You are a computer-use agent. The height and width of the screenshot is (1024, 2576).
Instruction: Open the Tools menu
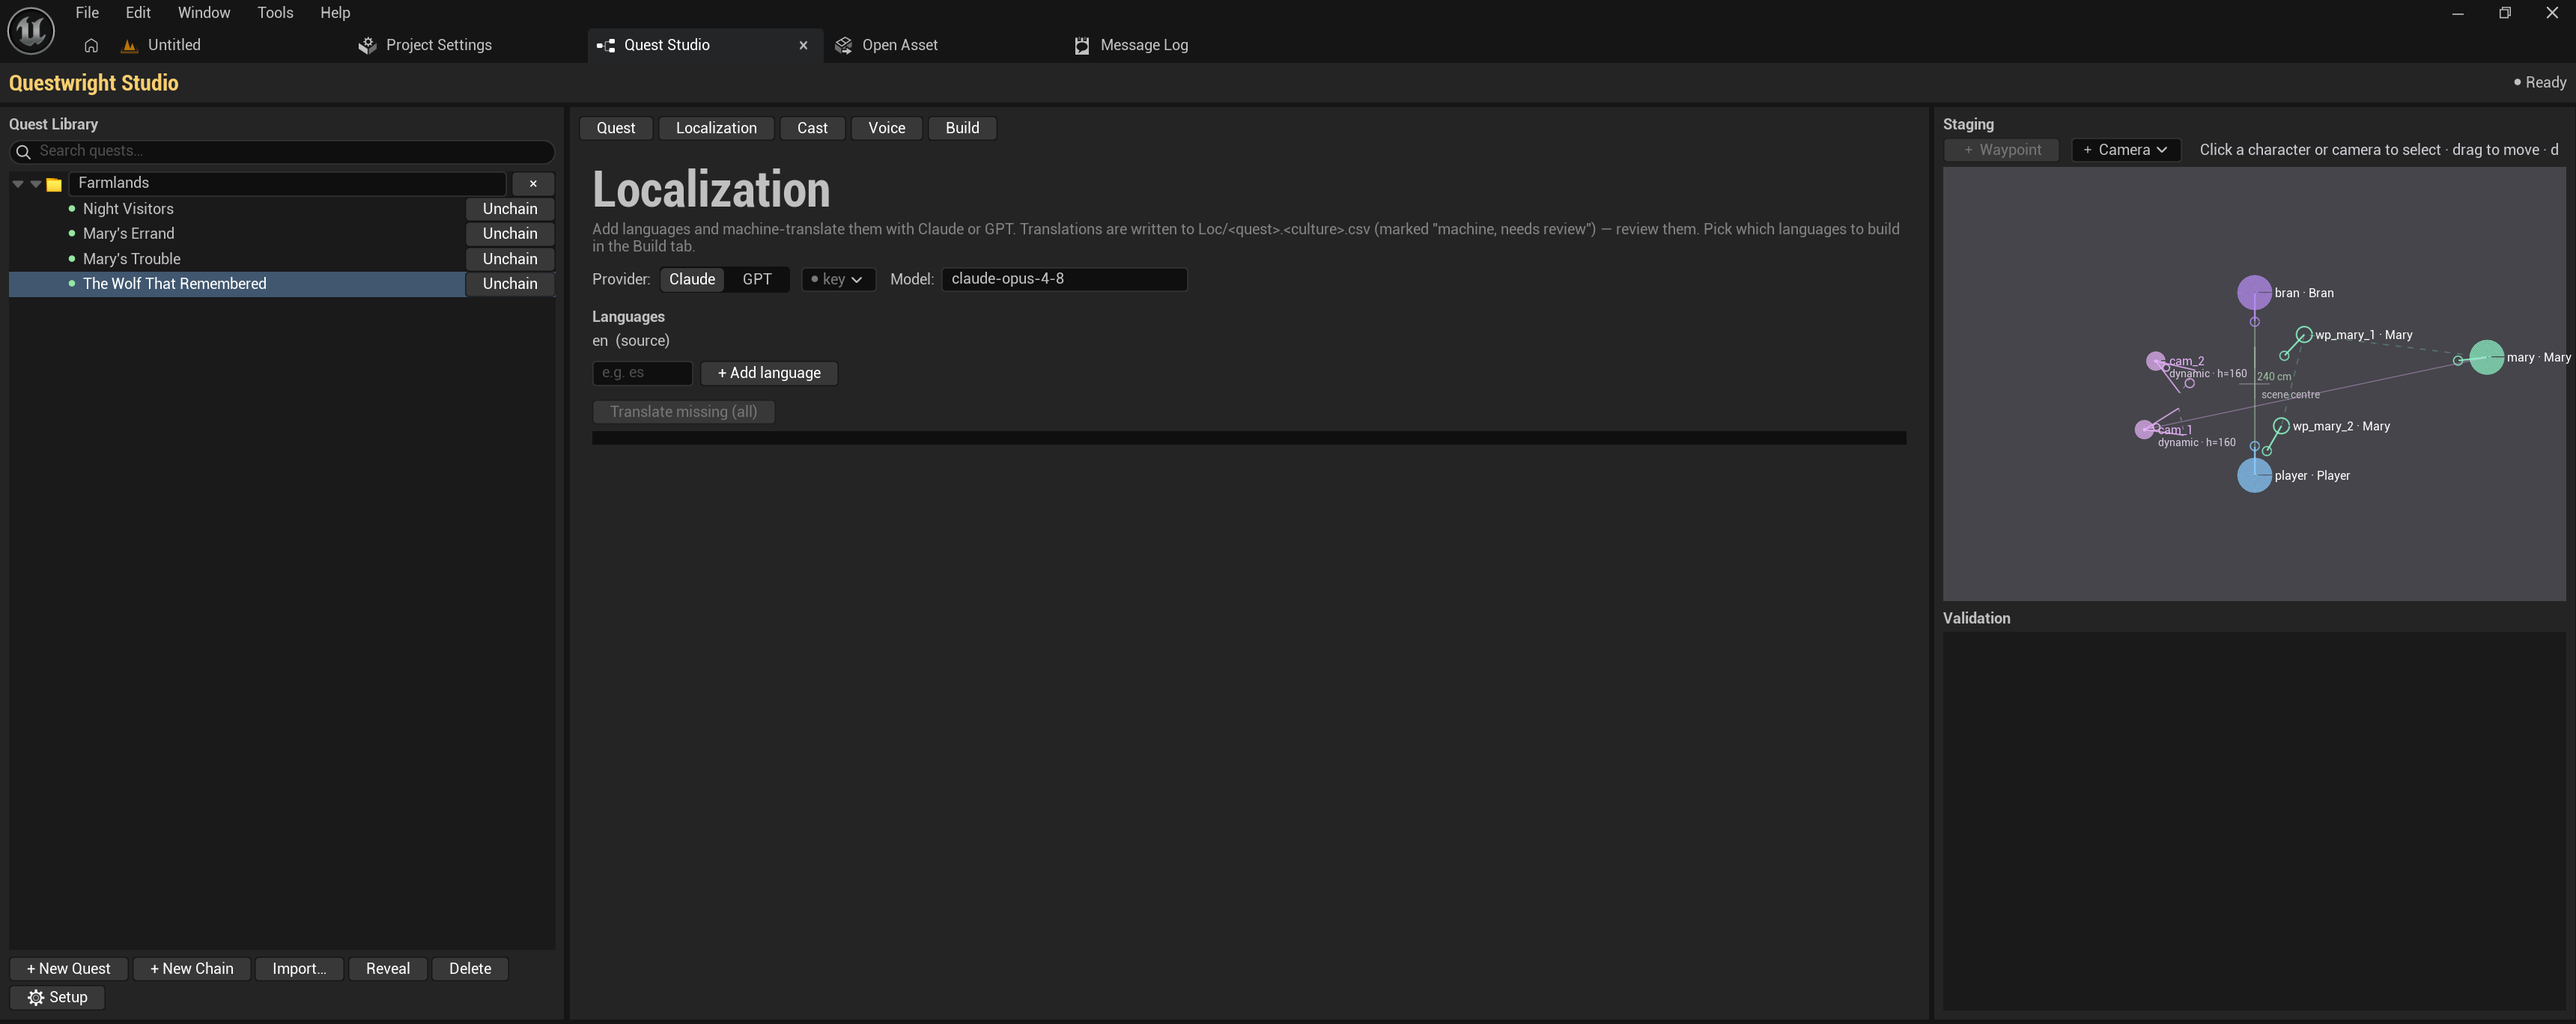click(275, 13)
